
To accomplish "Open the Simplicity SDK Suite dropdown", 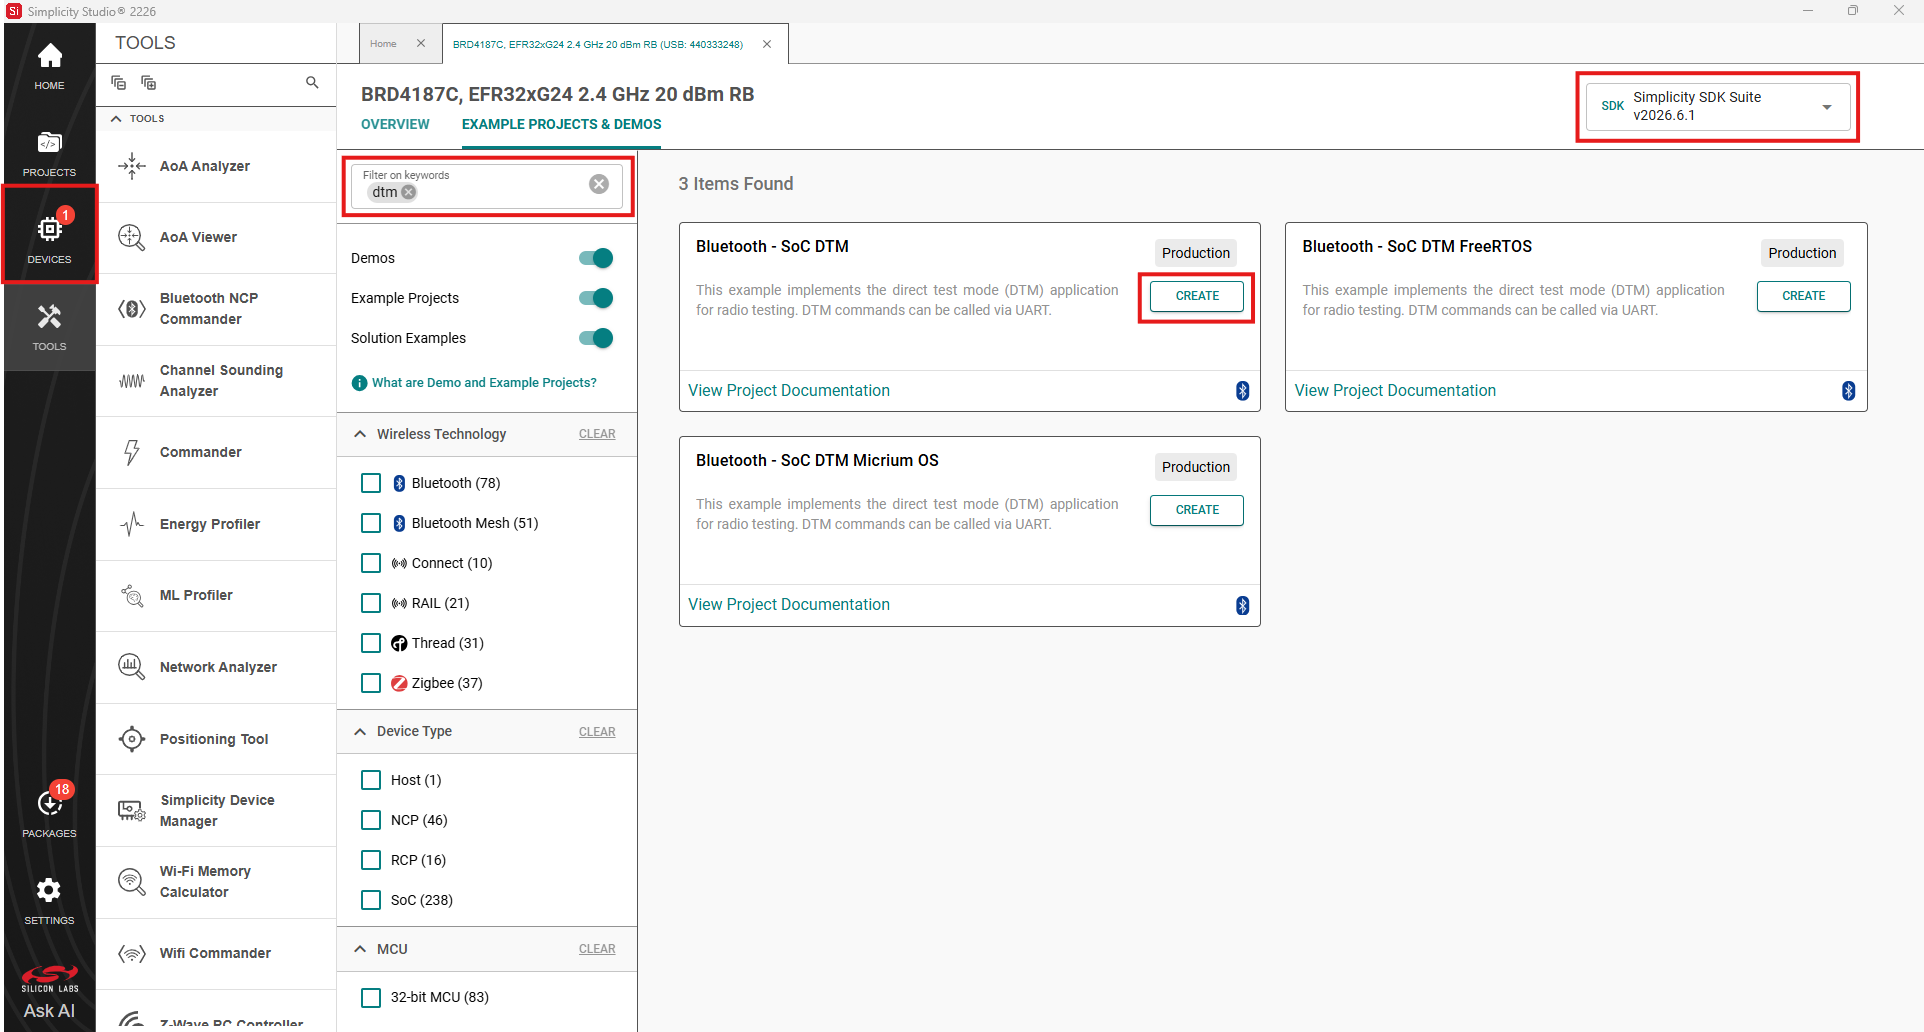I will coord(1717,106).
